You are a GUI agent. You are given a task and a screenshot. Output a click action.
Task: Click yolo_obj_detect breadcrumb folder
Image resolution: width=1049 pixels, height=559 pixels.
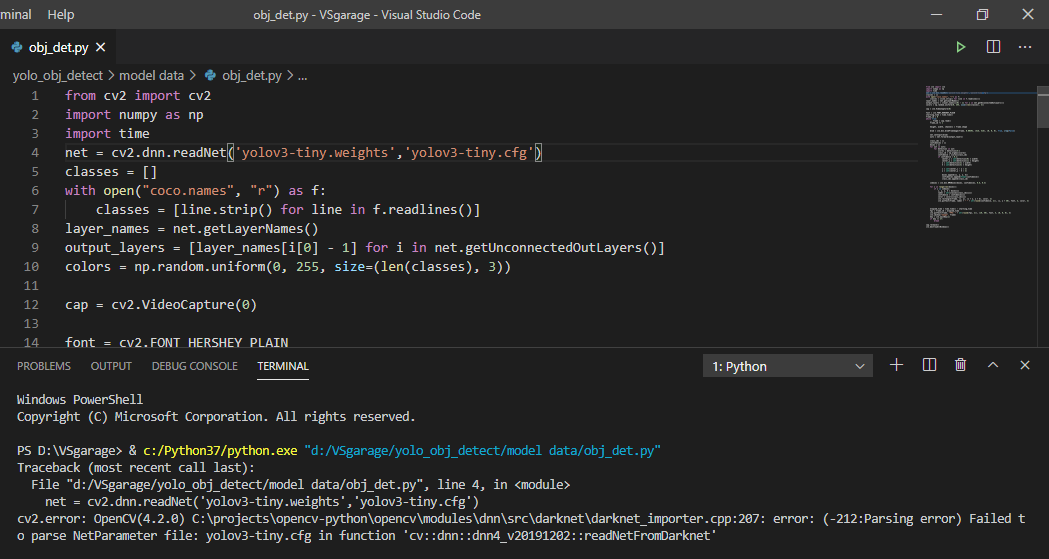tap(58, 76)
